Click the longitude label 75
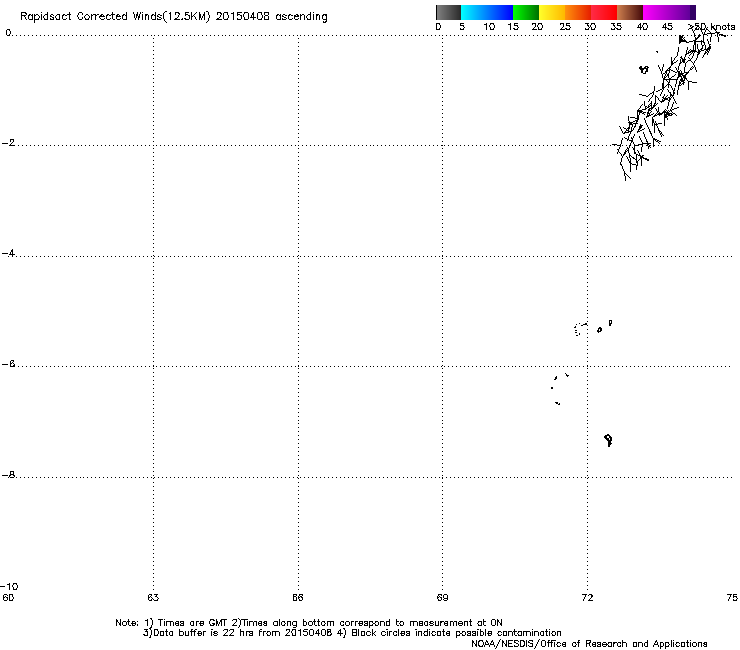 click(x=732, y=598)
